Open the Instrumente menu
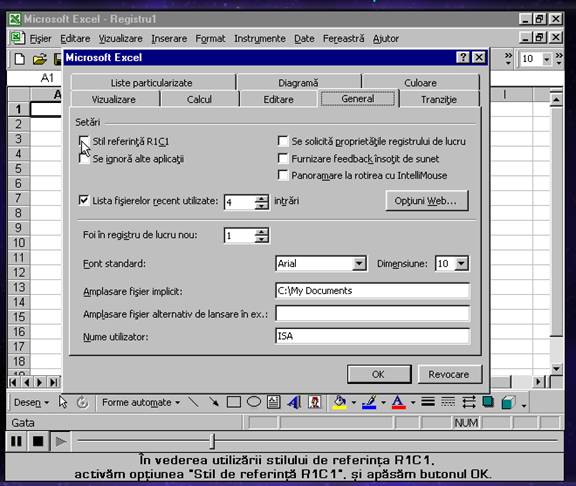Image resolution: width=576 pixels, height=486 pixels. tap(260, 39)
